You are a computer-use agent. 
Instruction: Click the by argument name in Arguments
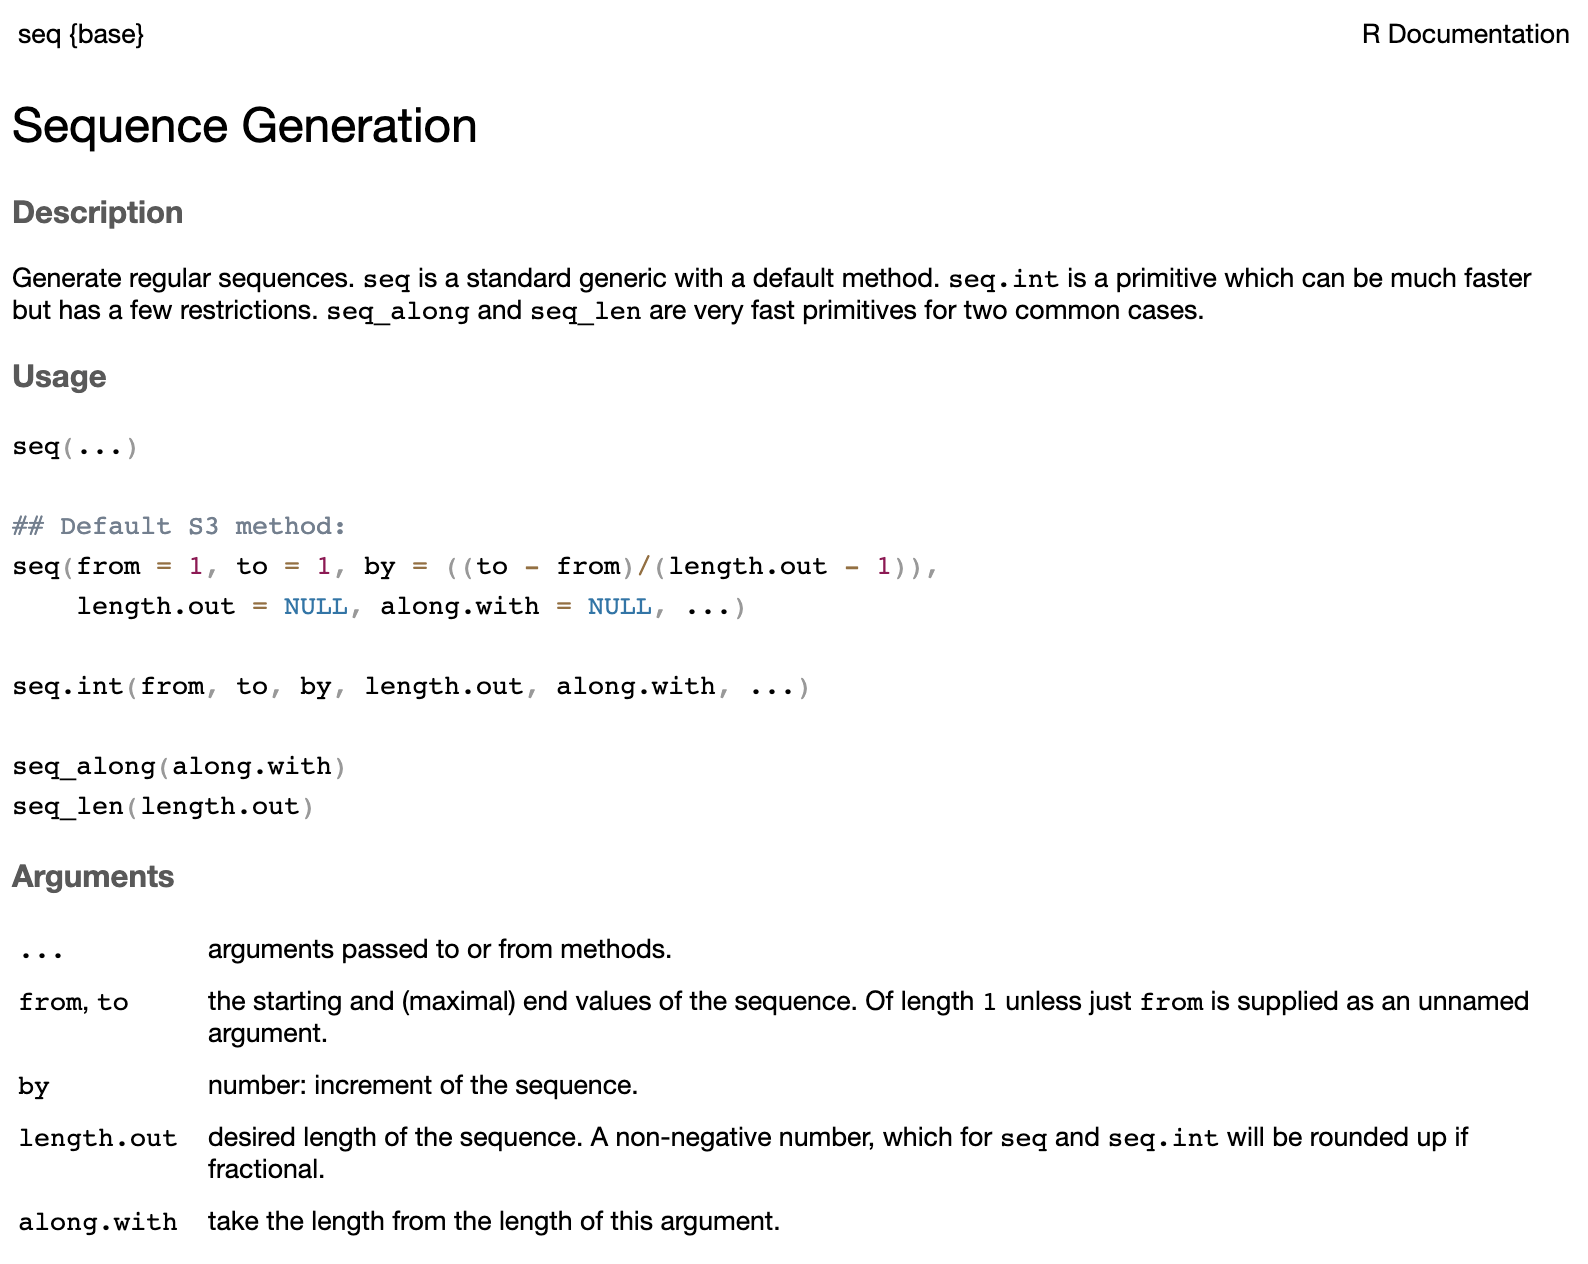(x=33, y=1086)
